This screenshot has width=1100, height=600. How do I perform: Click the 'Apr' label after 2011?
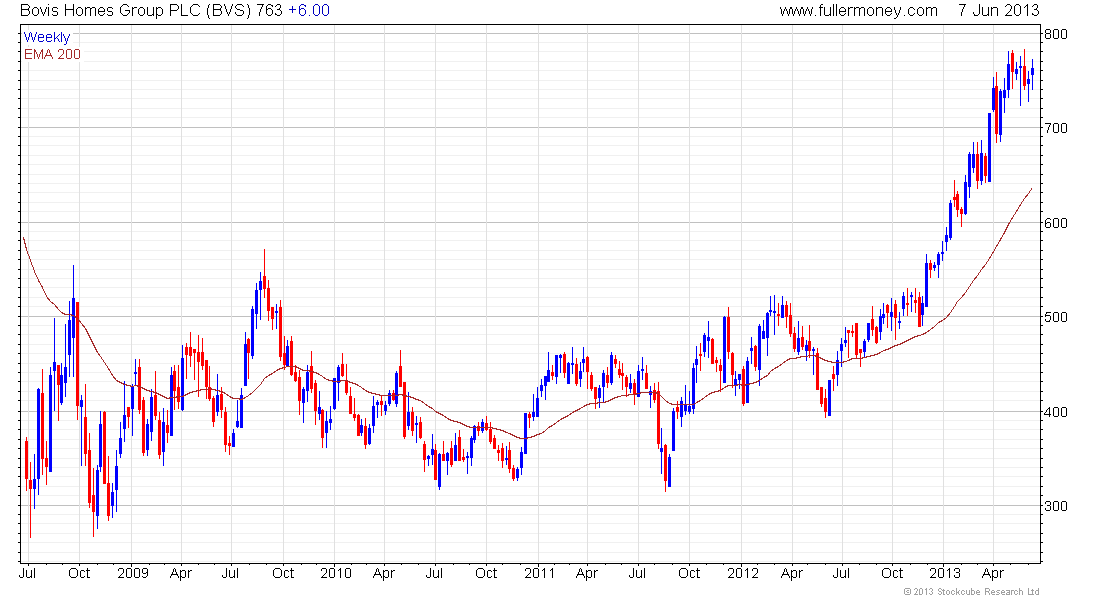point(586,573)
